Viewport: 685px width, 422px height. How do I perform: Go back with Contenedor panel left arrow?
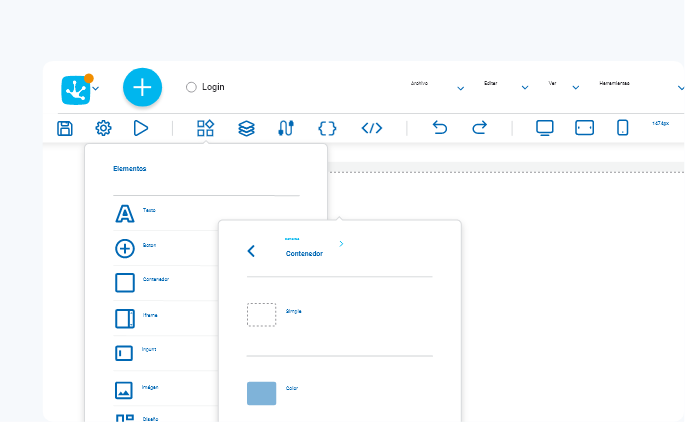(x=251, y=251)
